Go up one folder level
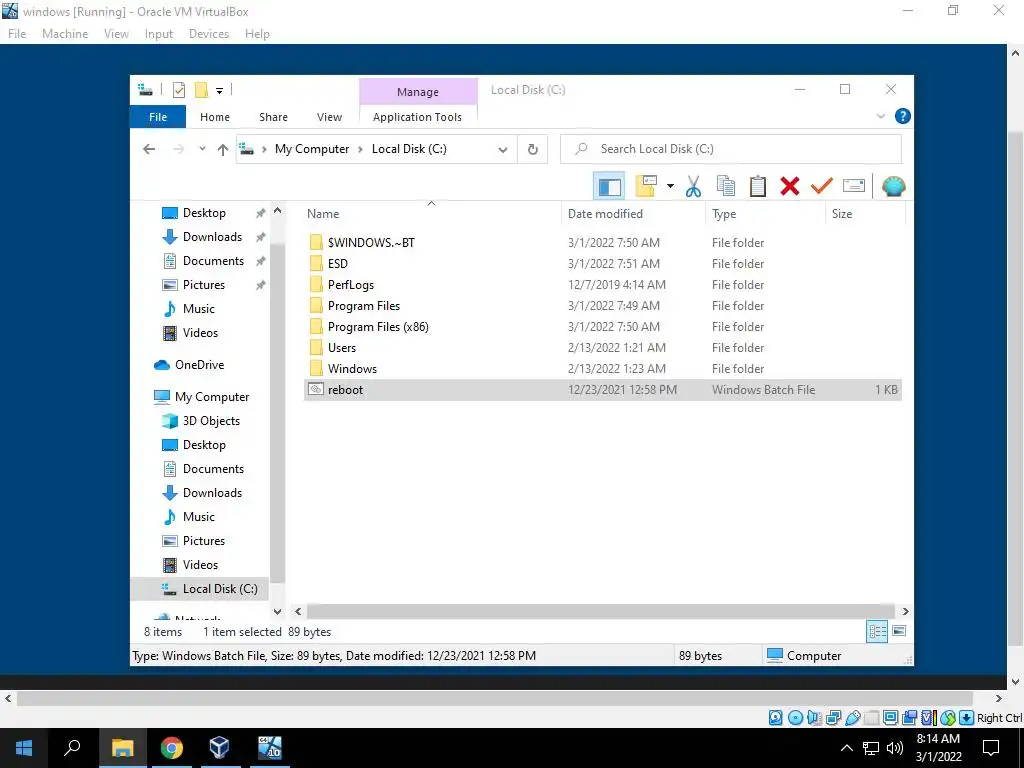 point(223,149)
